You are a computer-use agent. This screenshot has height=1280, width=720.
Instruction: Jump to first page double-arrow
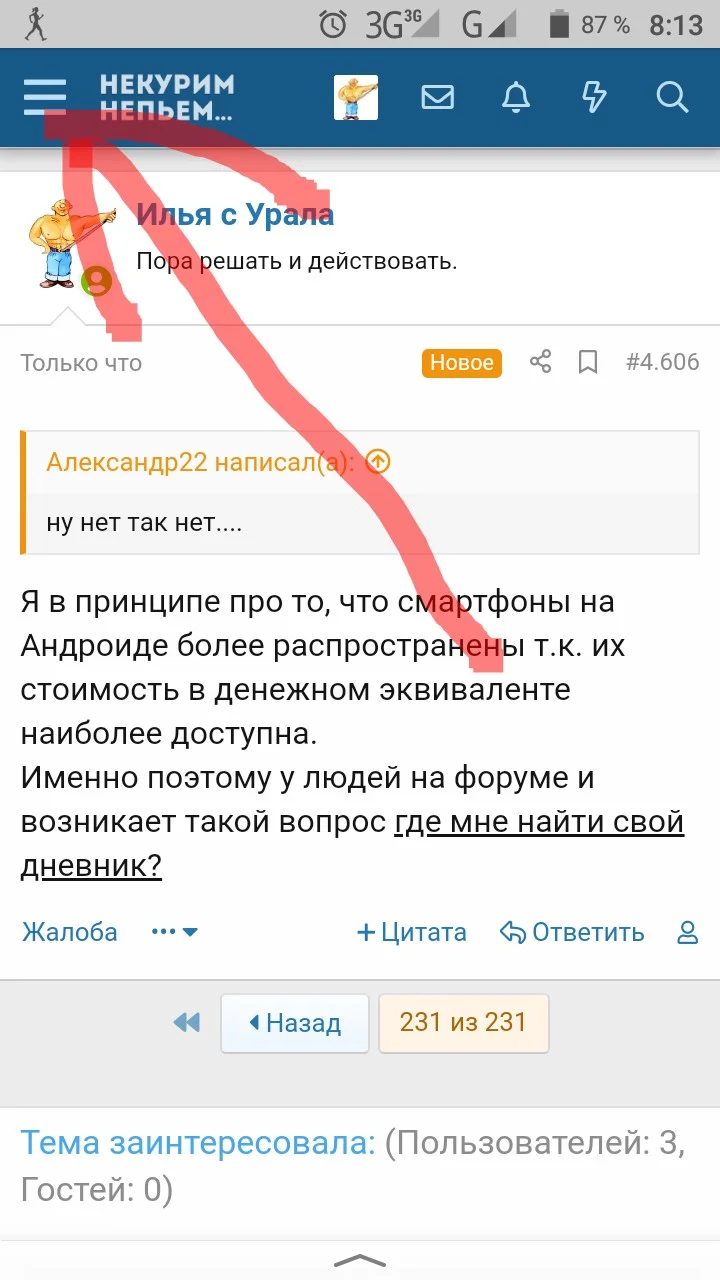186,1023
